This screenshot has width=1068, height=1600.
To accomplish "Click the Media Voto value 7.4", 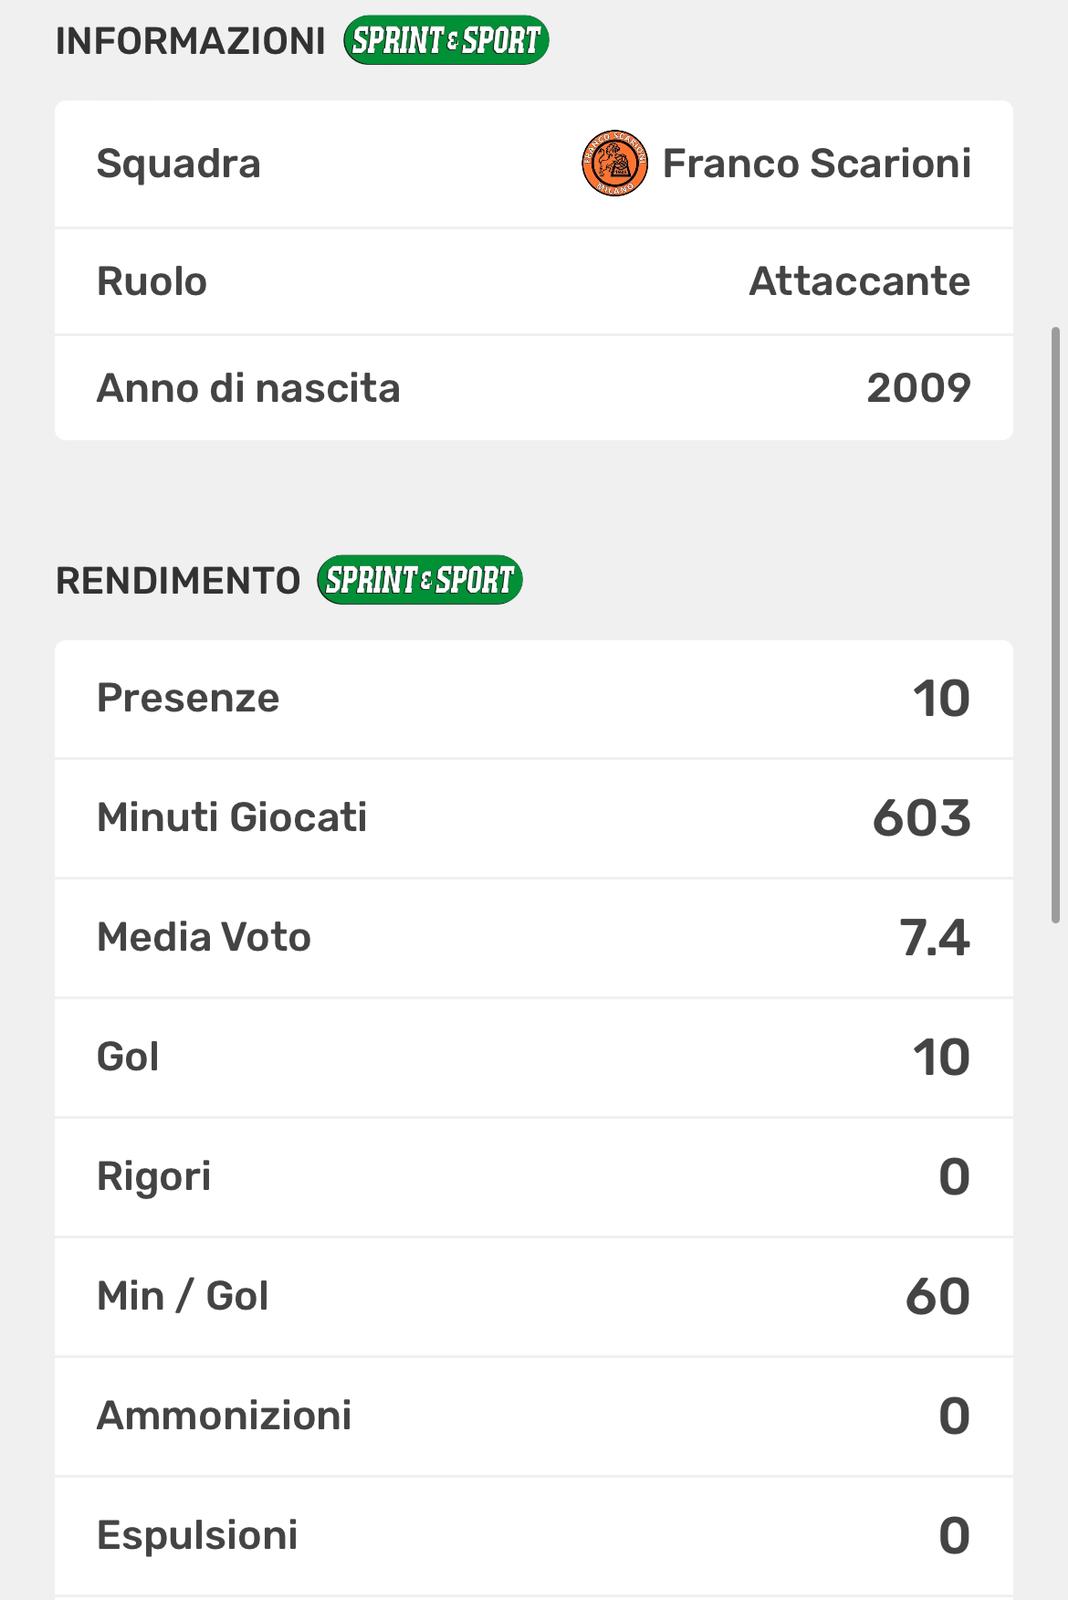I will pos(934,938).
